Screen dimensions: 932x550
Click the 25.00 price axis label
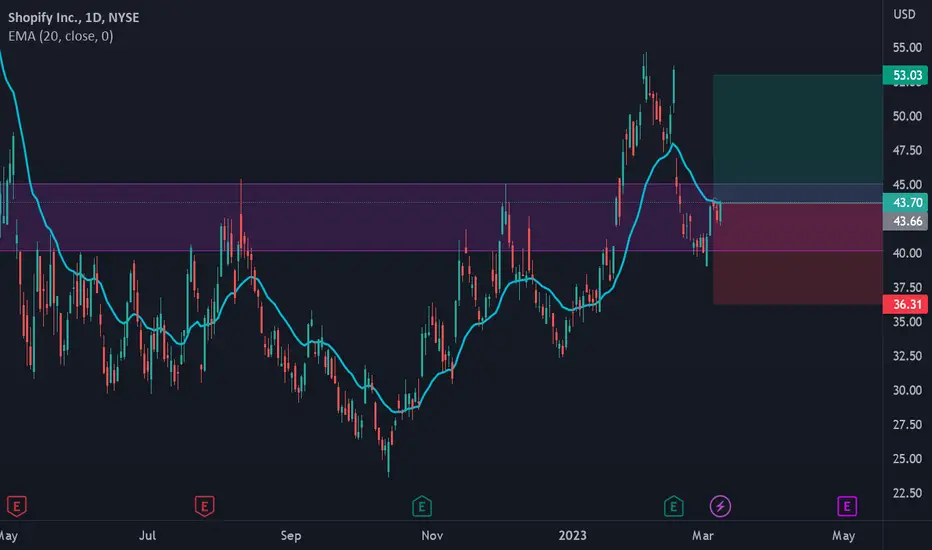click(x=907, y=459)
